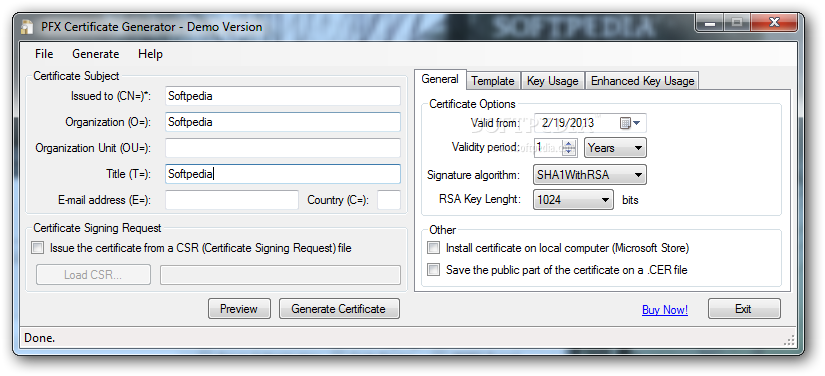
Task: Switch to the General tab
Action: [440, 79]
